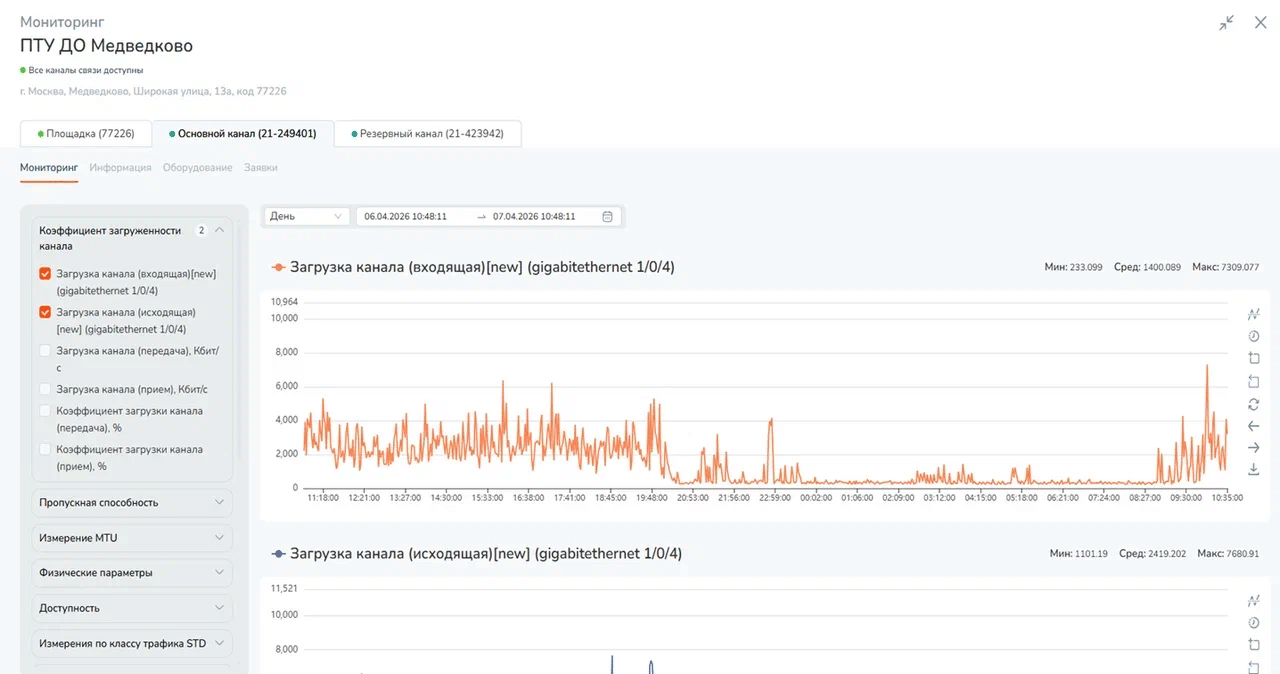Click the address line with код 77226
Viewport: 1280px width, 674px height.
point(153,91)
